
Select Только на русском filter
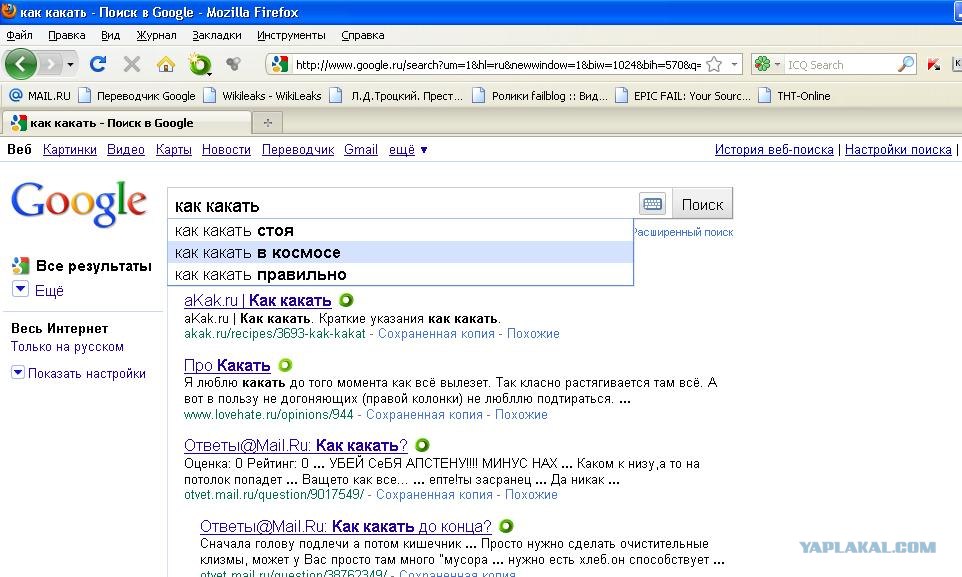click(x=67, y=347)
